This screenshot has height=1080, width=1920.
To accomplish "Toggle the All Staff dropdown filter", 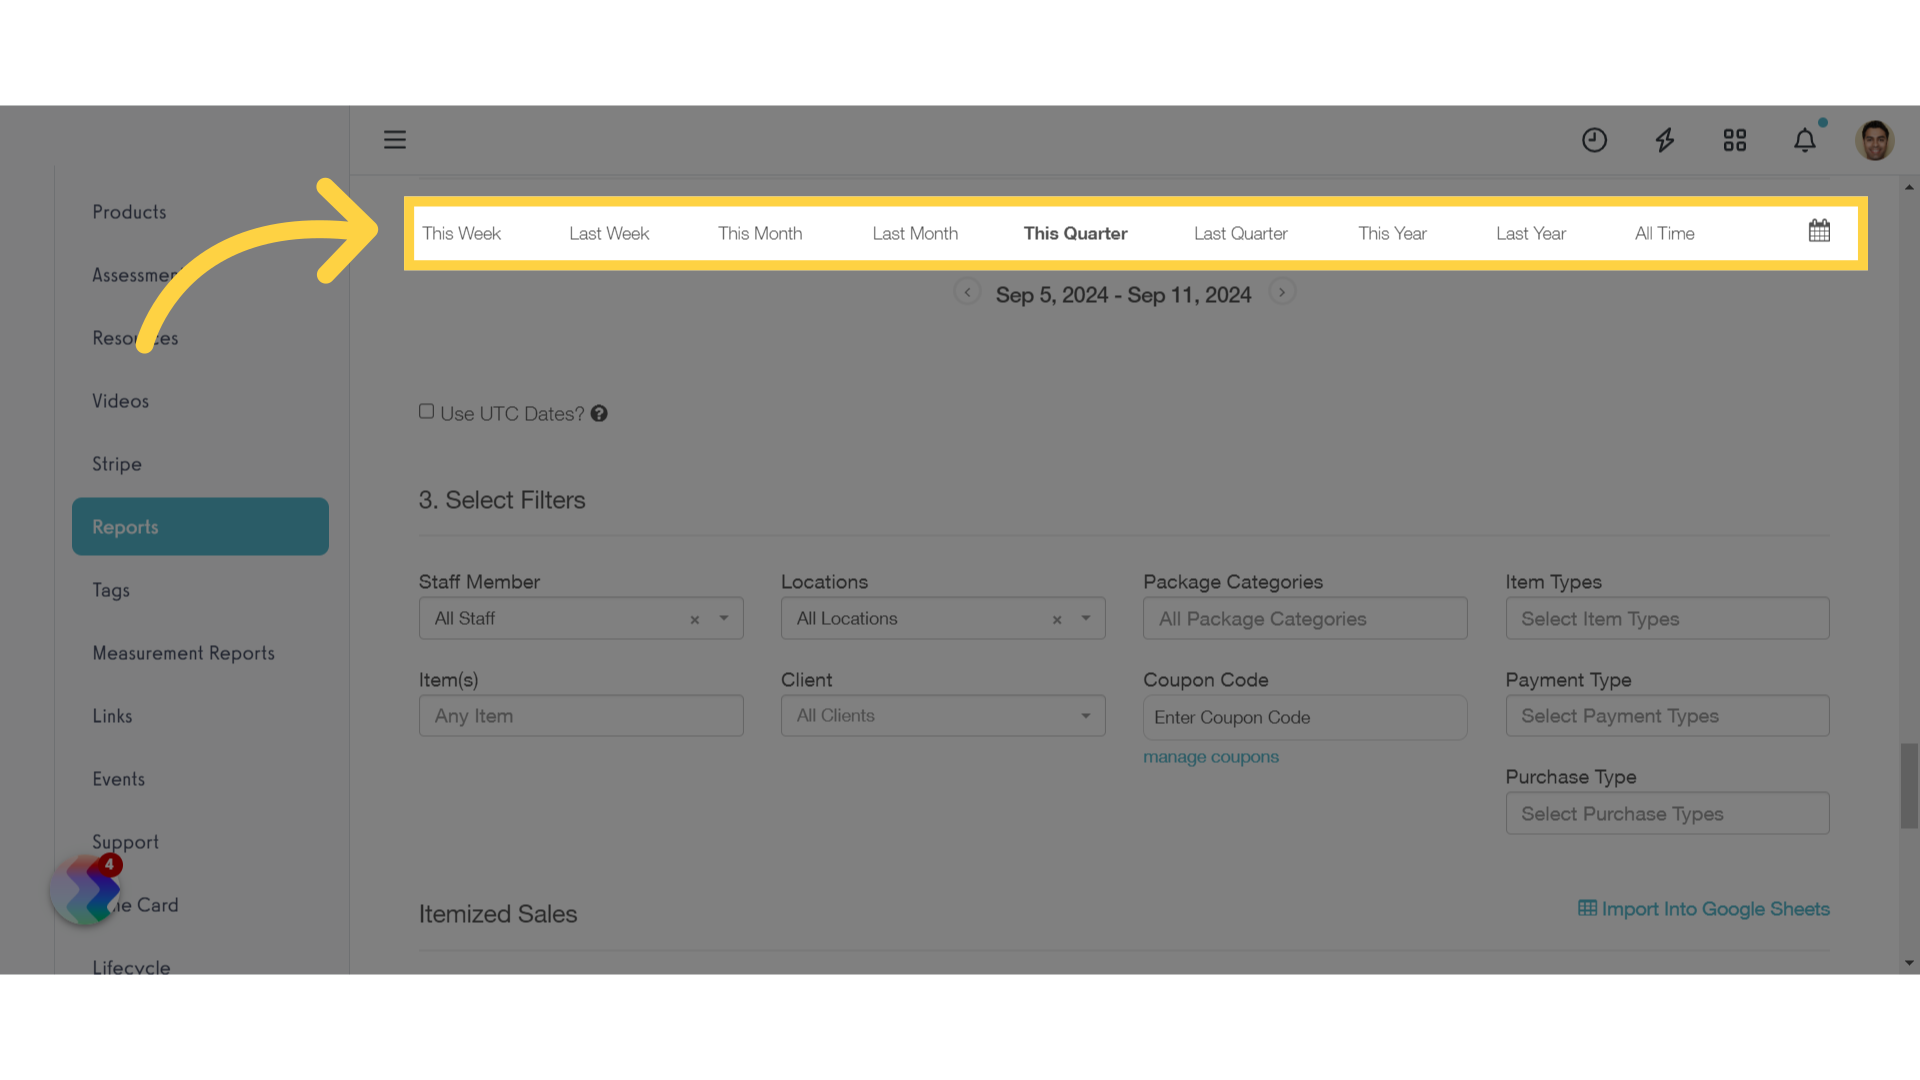I will pyautogui.click(x=723, y=617).
